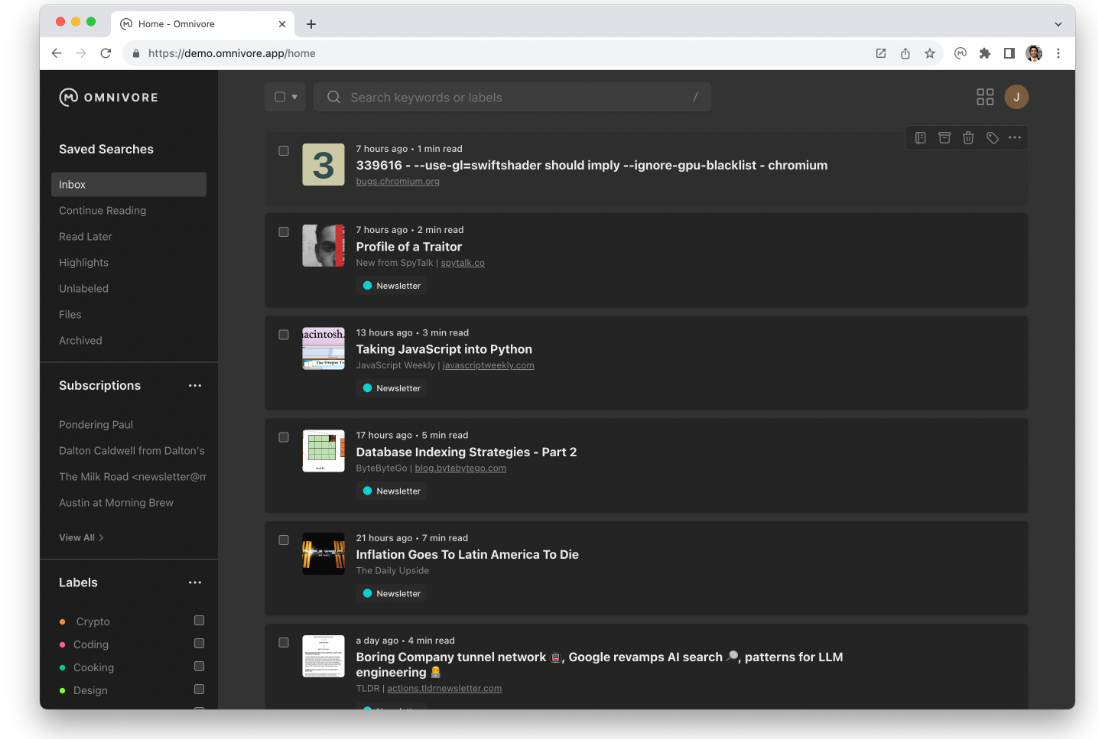
Task: Open Subscriptions more options menu
Action: coord(195,385)
